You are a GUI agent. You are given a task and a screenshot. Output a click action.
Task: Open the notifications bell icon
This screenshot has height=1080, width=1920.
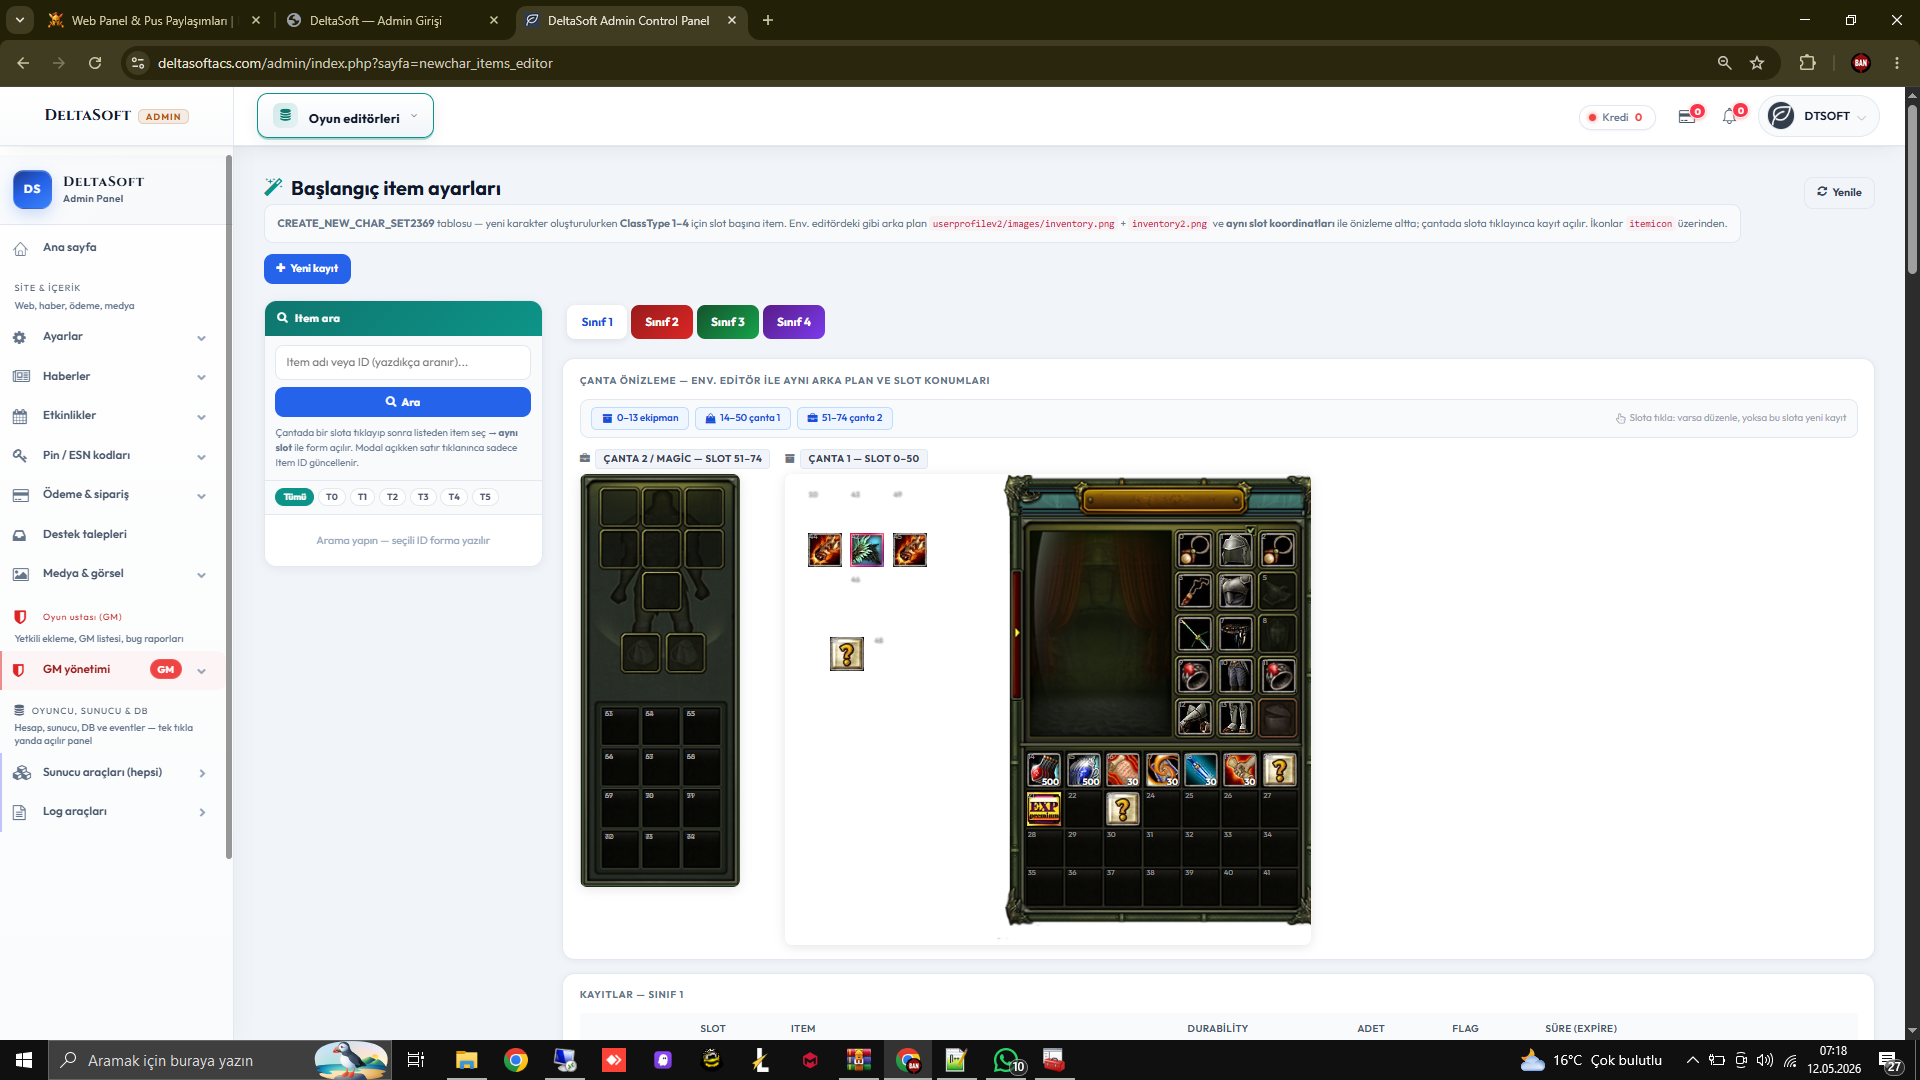(1730, 117)
